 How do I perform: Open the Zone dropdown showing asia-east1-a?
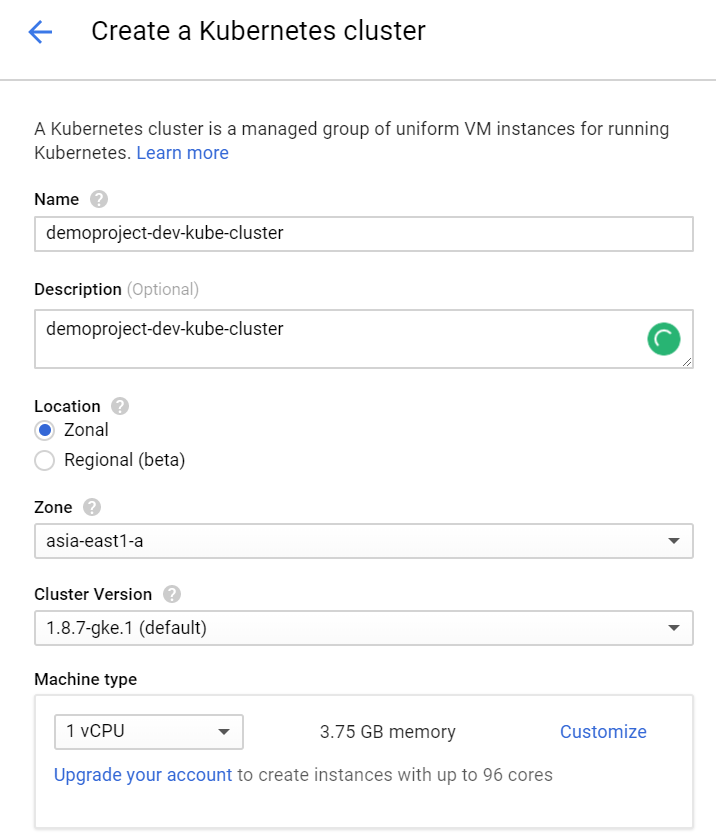click(x=363, y=541)
